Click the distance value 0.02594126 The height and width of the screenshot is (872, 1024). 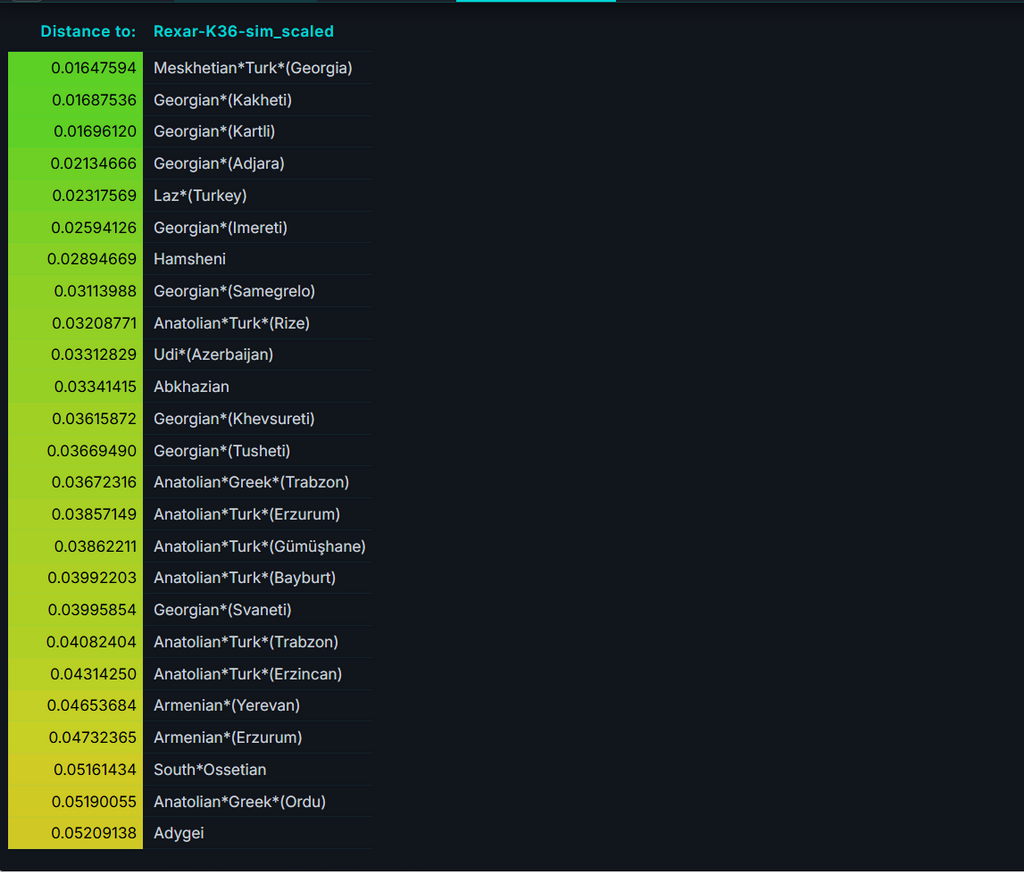tap(93, 227)
